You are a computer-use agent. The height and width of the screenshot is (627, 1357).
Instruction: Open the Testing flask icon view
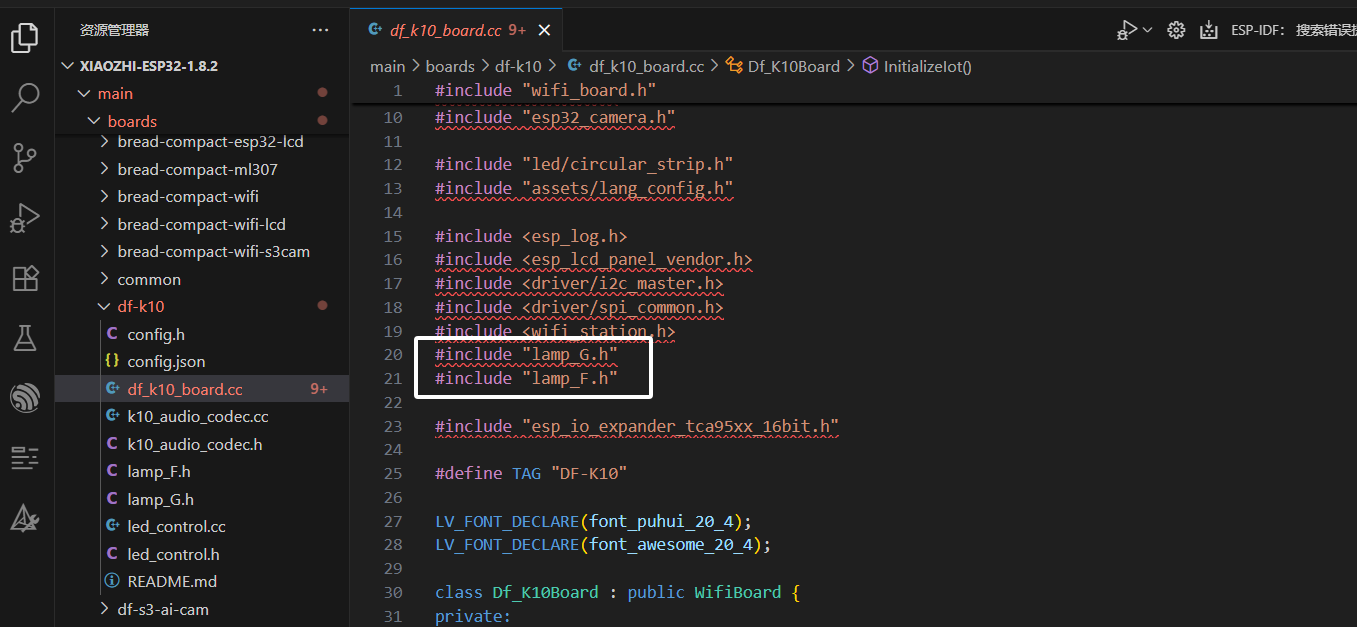(x=25, y=338)
